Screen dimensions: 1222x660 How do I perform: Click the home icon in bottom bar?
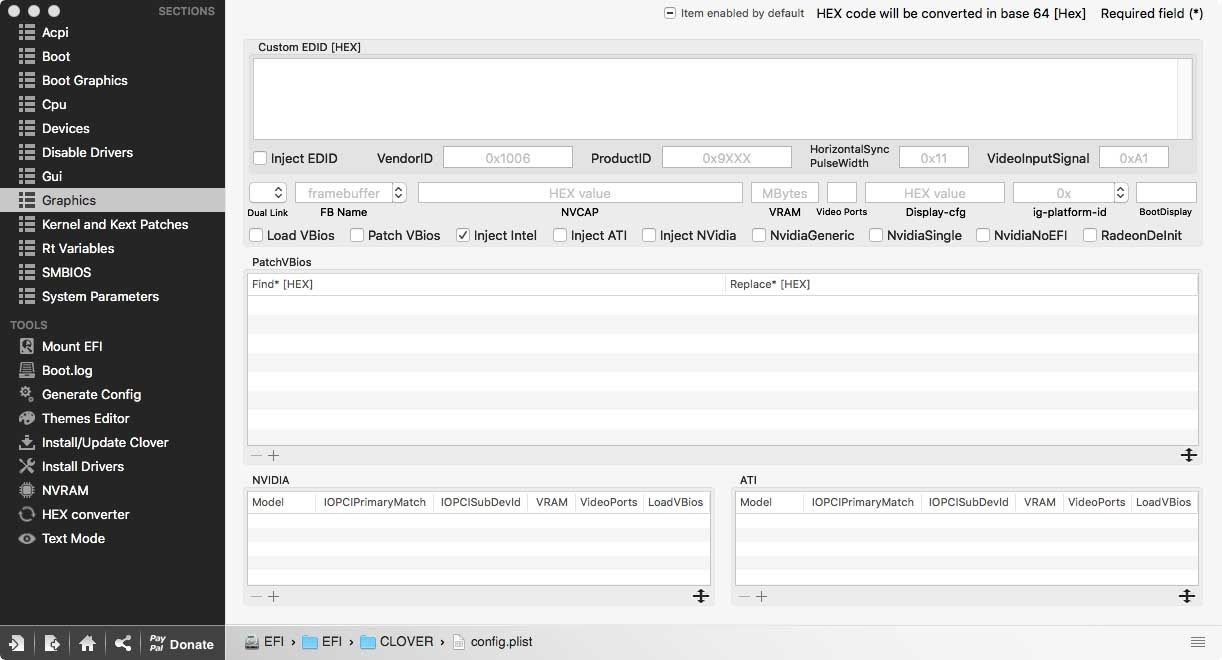point(87,643)
